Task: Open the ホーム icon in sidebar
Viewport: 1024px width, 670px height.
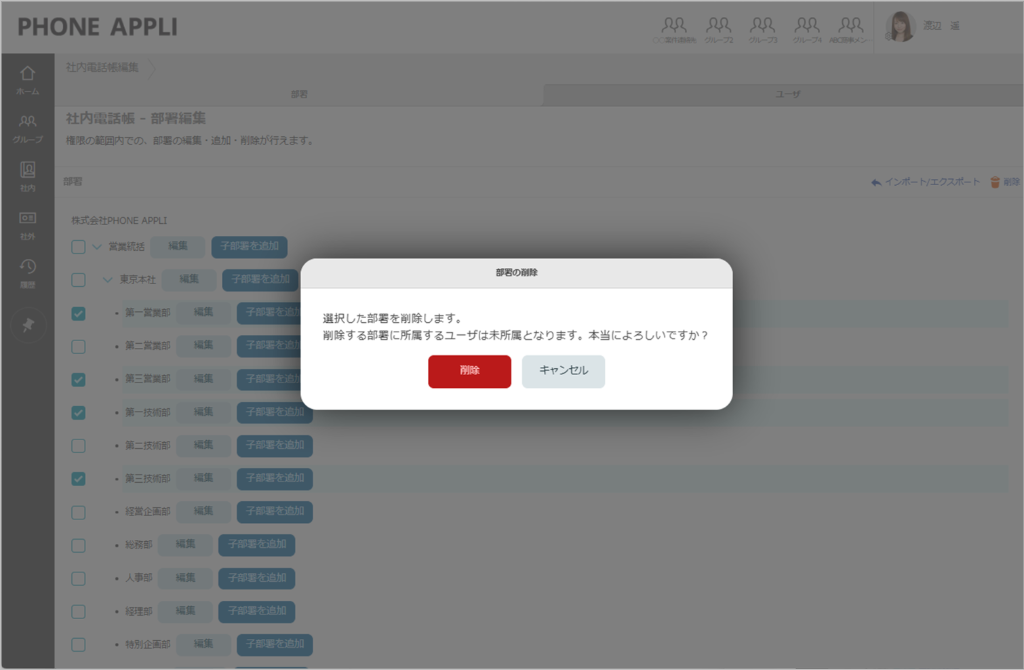Action: click(x=28, y=80)
